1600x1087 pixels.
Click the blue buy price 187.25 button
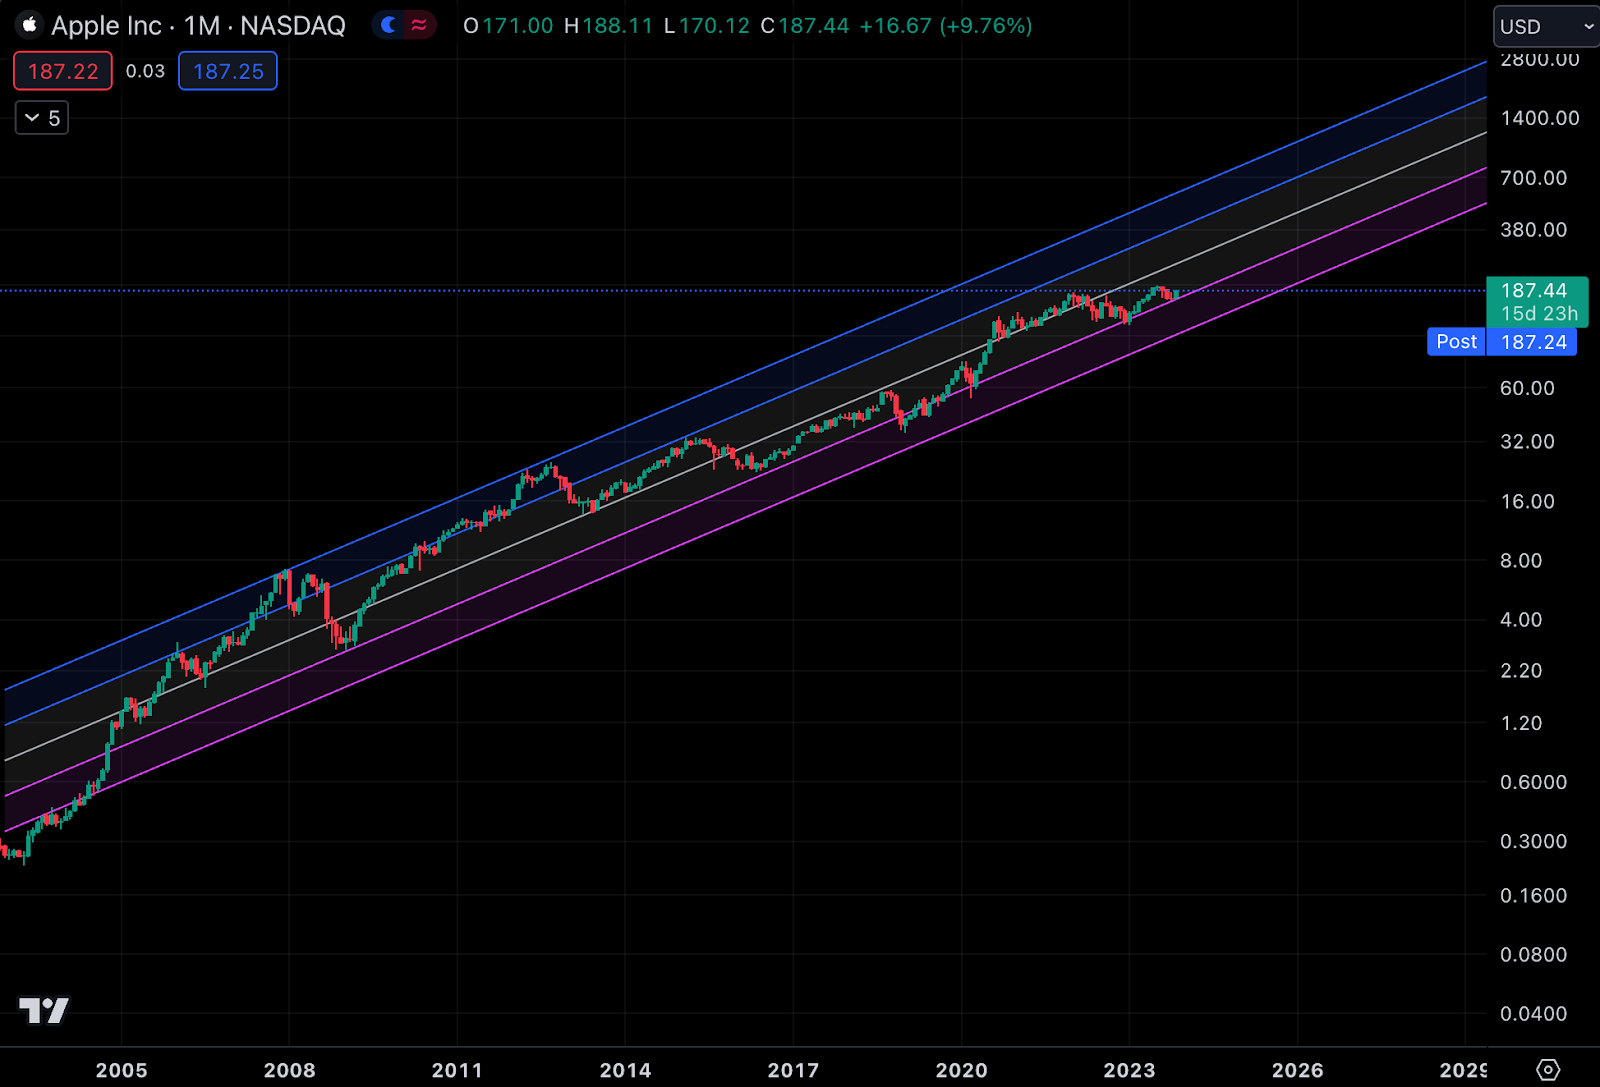(x=228, y=71)
